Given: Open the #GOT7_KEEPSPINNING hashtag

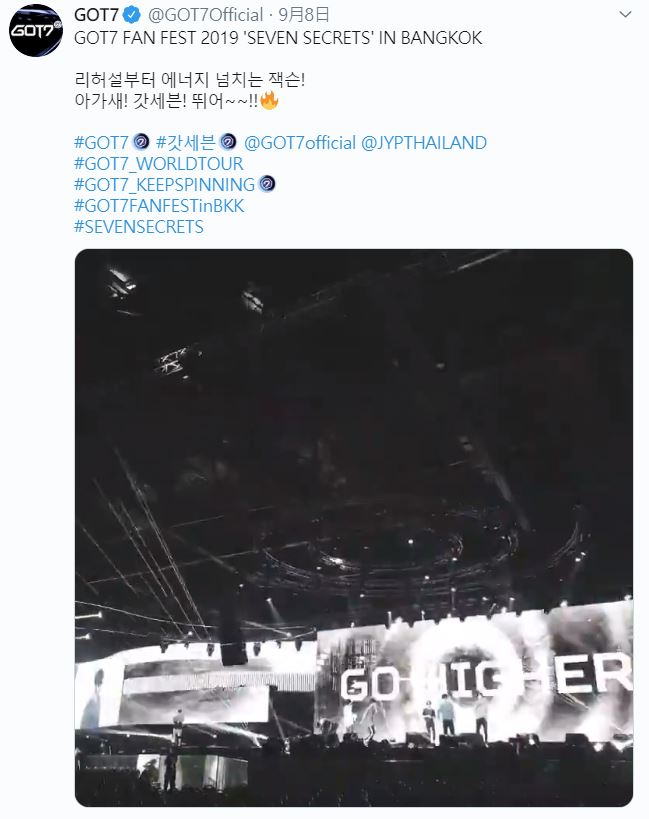Looking at the screenshot, I should coord(164,185).
